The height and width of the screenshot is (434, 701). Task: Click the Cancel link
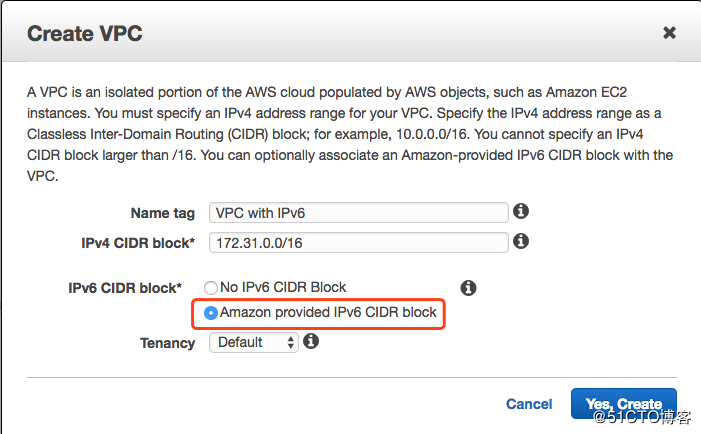[529, 404]
